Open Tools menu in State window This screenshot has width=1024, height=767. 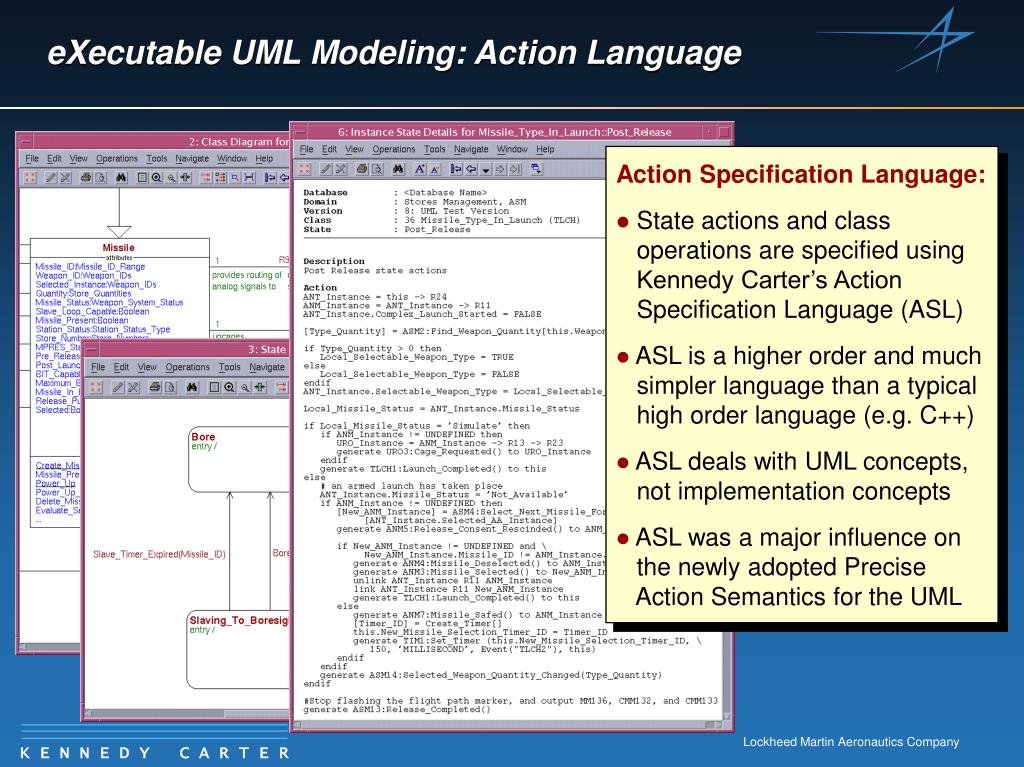click(229, 367)
